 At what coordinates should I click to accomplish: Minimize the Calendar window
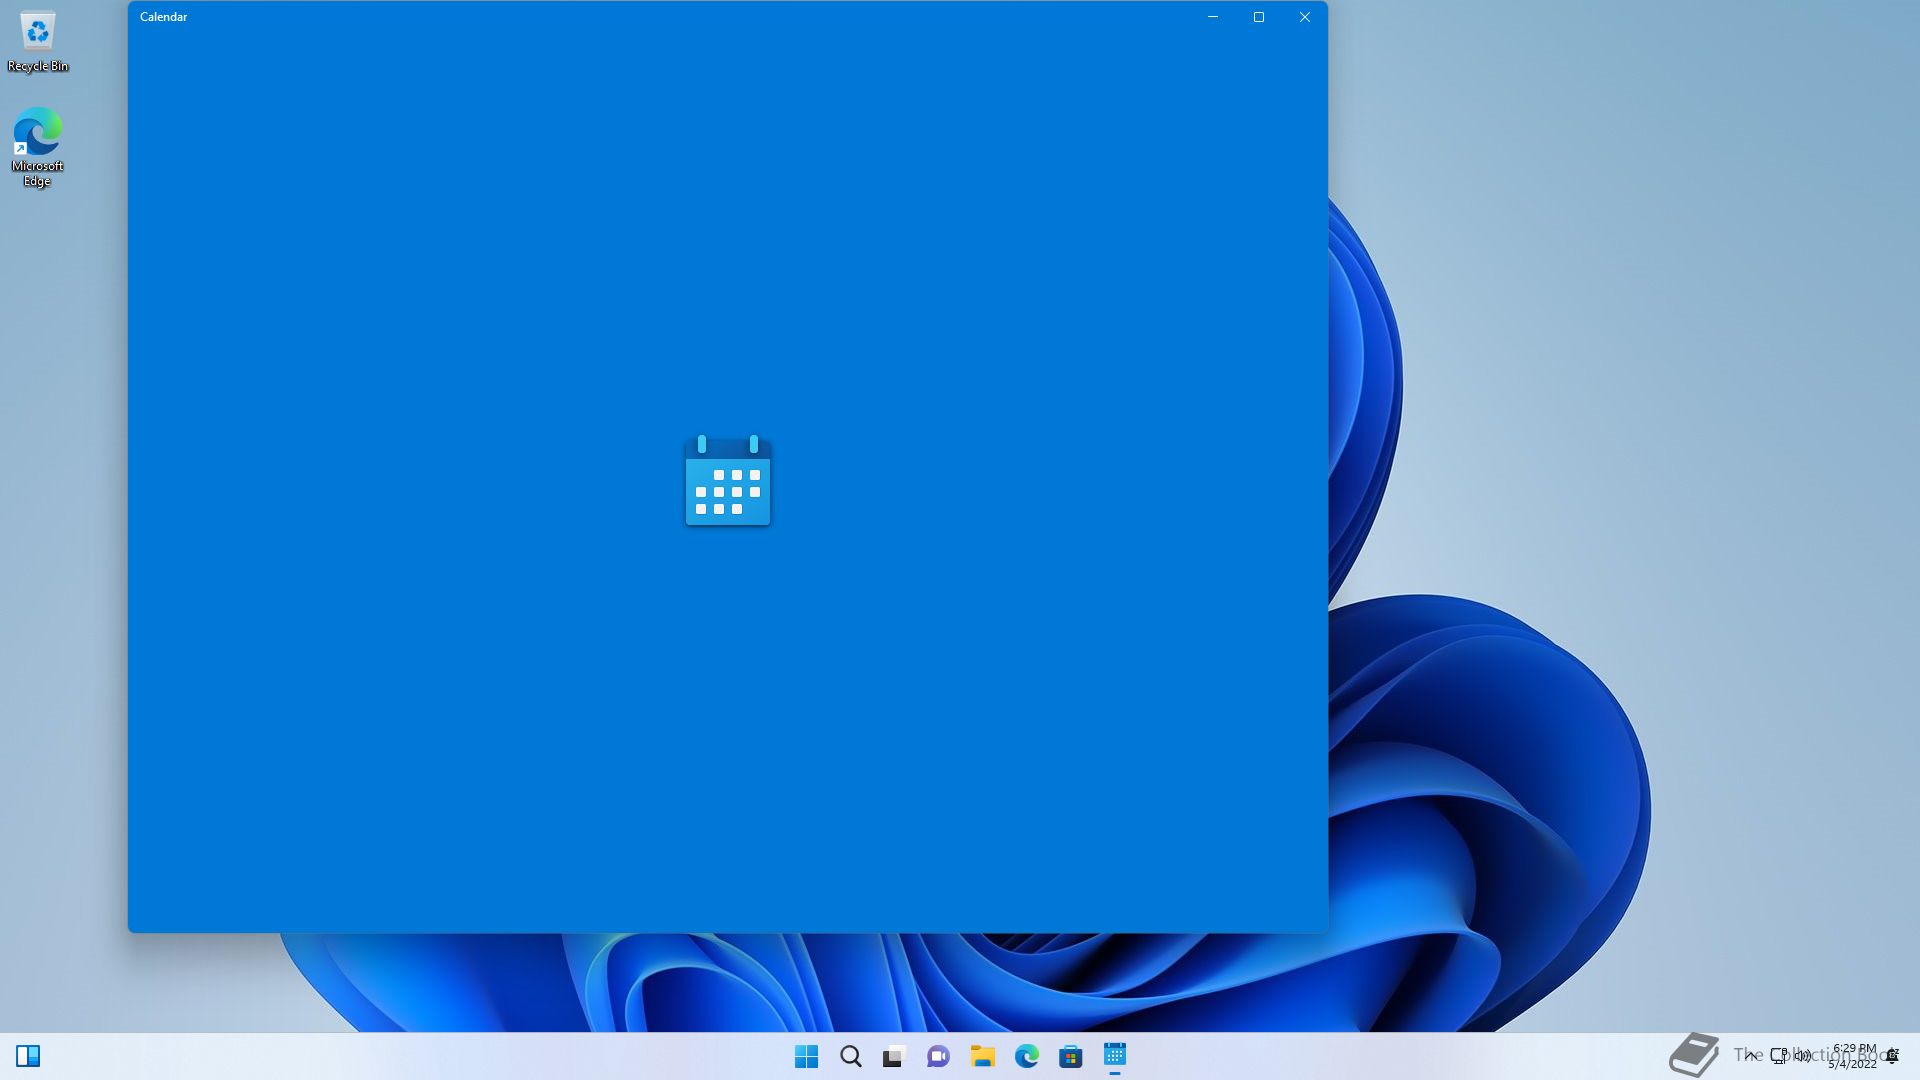click(1212, 17)
